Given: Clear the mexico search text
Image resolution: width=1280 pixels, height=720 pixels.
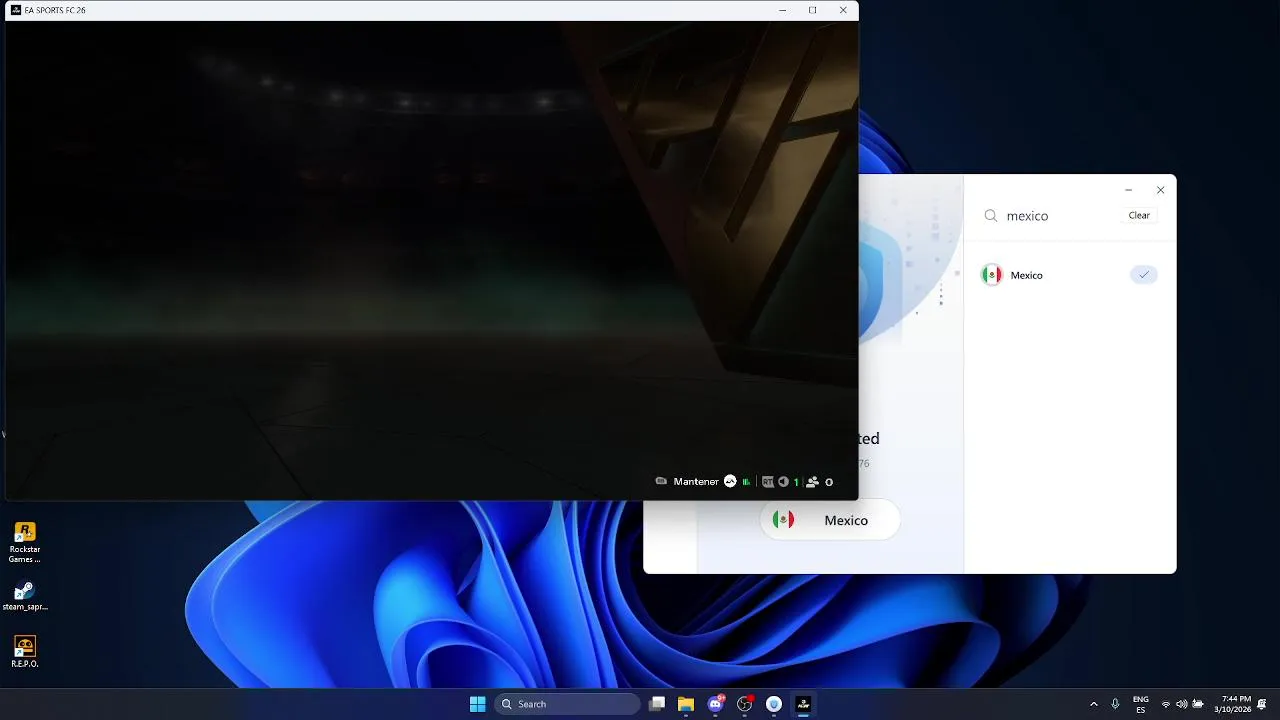Looking at the screenshot, I should point(1139,215).
